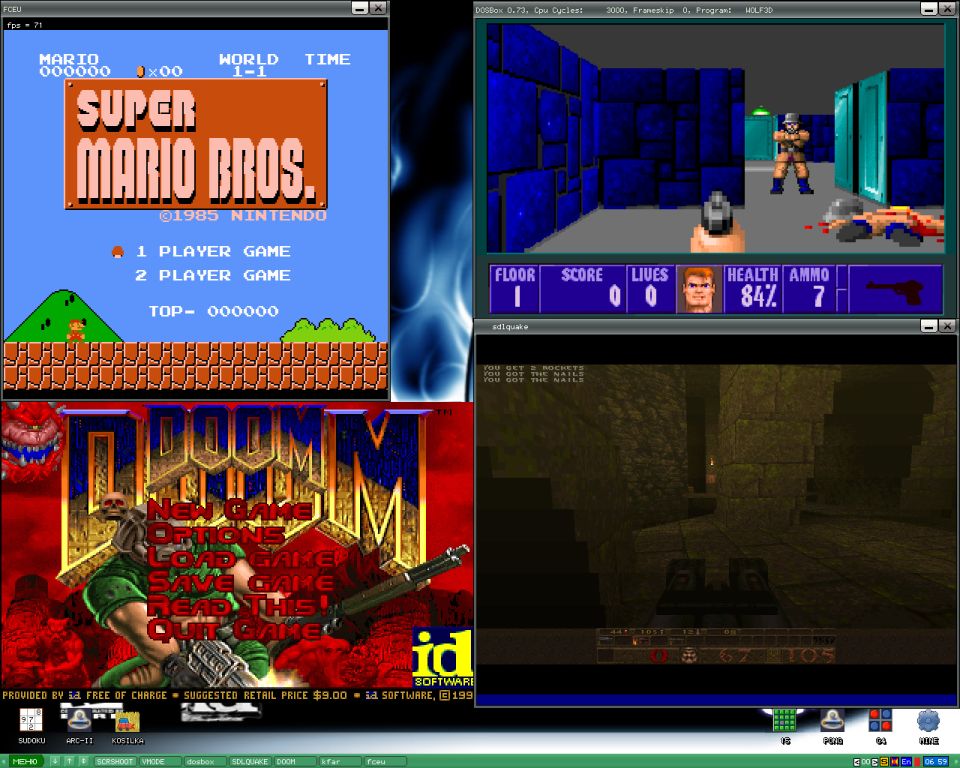Click the left arrow next to 00 in tray
Viewport: 960px width, 768px height.
pyautogui.click(x=857, y=762)
